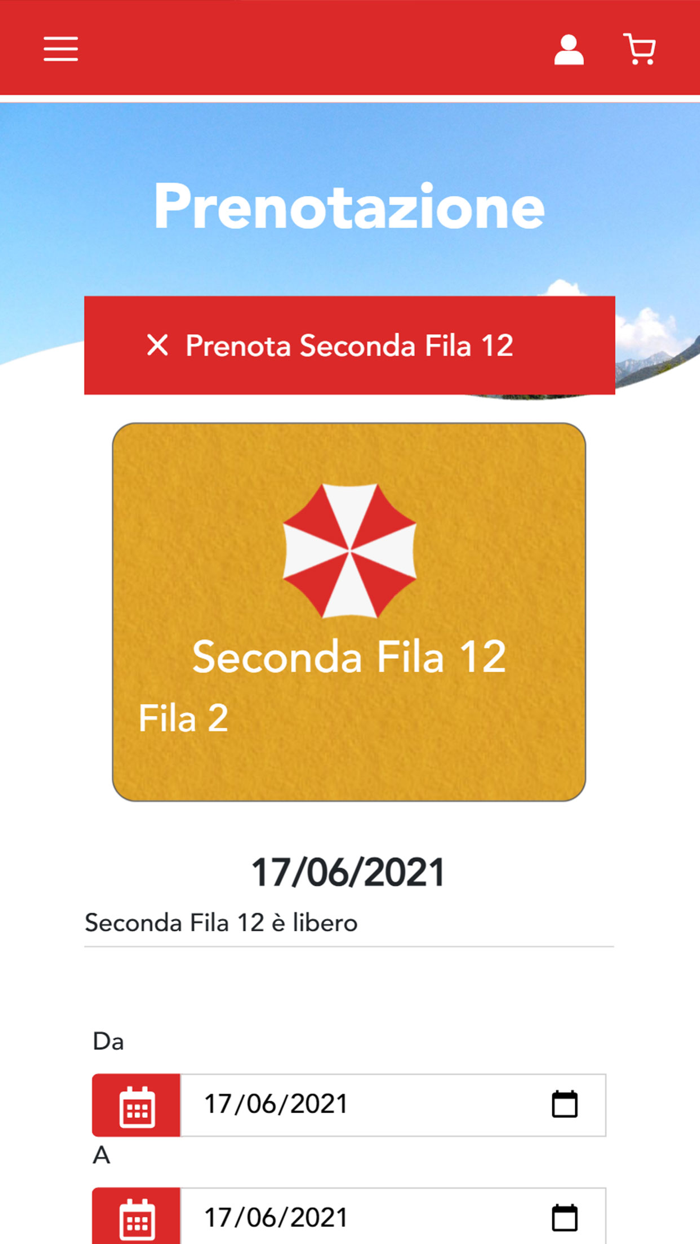This screenshot has height=1244, width=700.
Task: Open the hamburger navigation menu
Action: pos(61,49)
